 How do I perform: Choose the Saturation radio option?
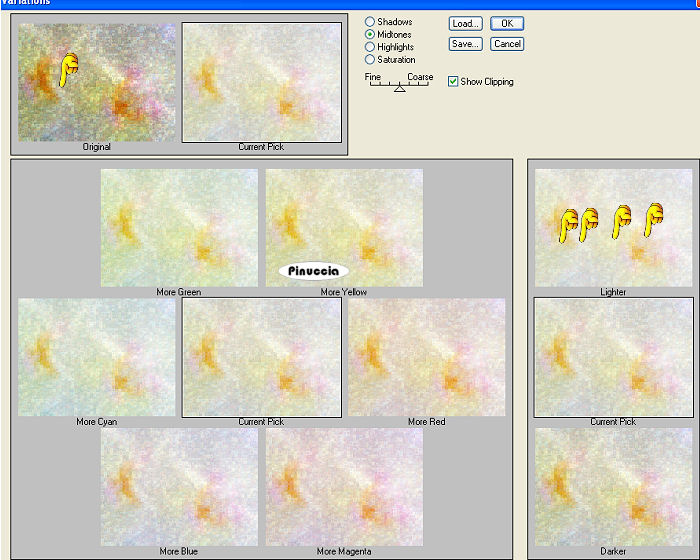tap(370, 59)
